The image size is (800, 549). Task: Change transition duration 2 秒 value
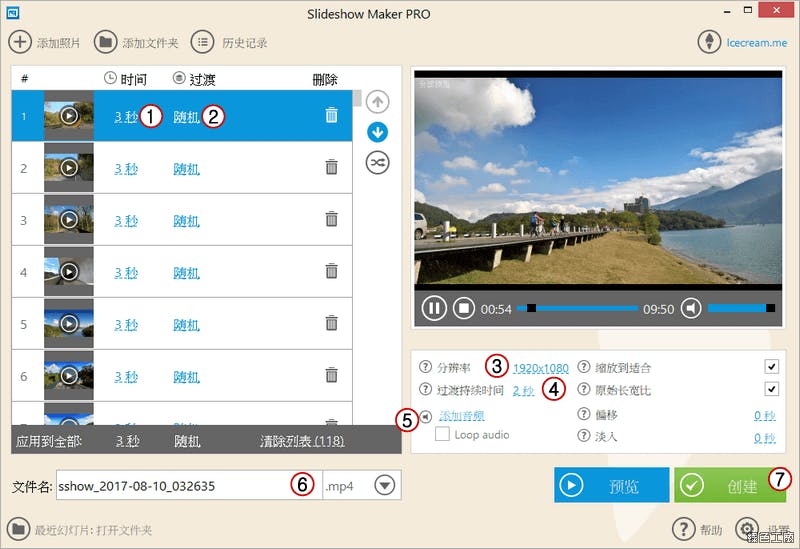523,390
